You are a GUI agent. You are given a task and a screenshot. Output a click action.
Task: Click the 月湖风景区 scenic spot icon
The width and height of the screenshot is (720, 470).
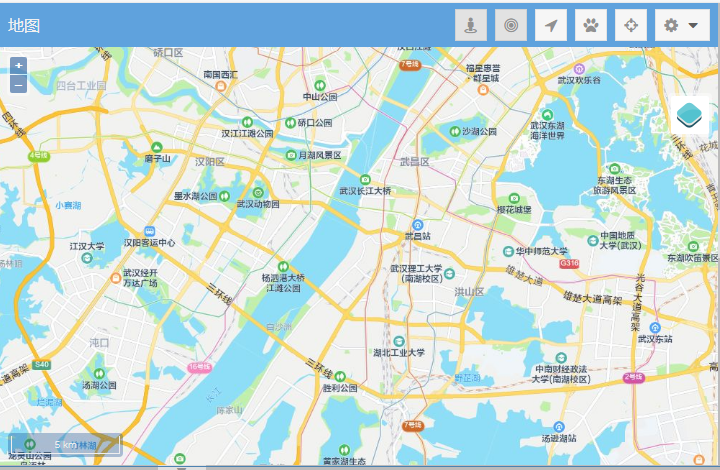pyautogui.click(x=291, y=155)
